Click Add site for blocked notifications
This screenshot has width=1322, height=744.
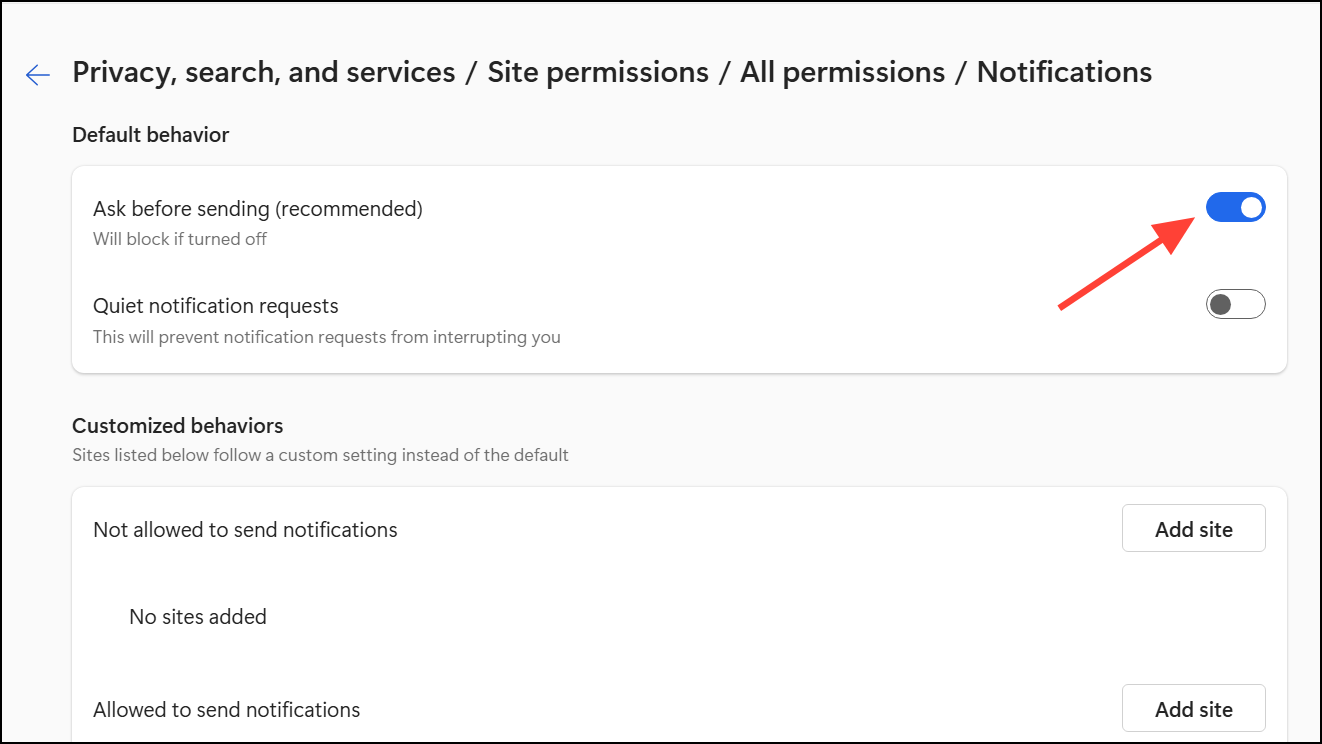coord(1193,529)
